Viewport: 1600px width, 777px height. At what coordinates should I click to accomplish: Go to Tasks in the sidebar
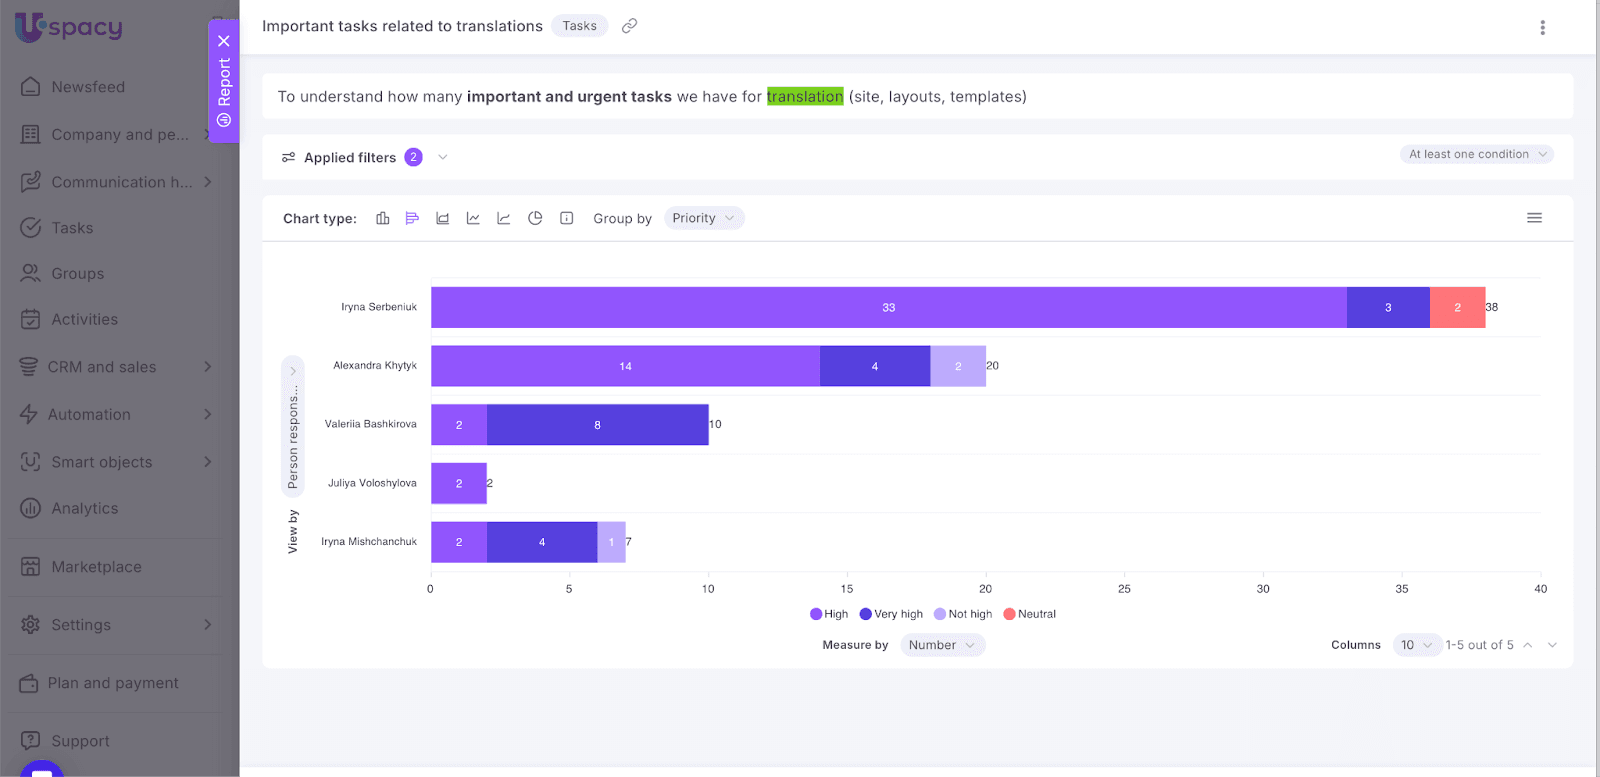[72, 228]
